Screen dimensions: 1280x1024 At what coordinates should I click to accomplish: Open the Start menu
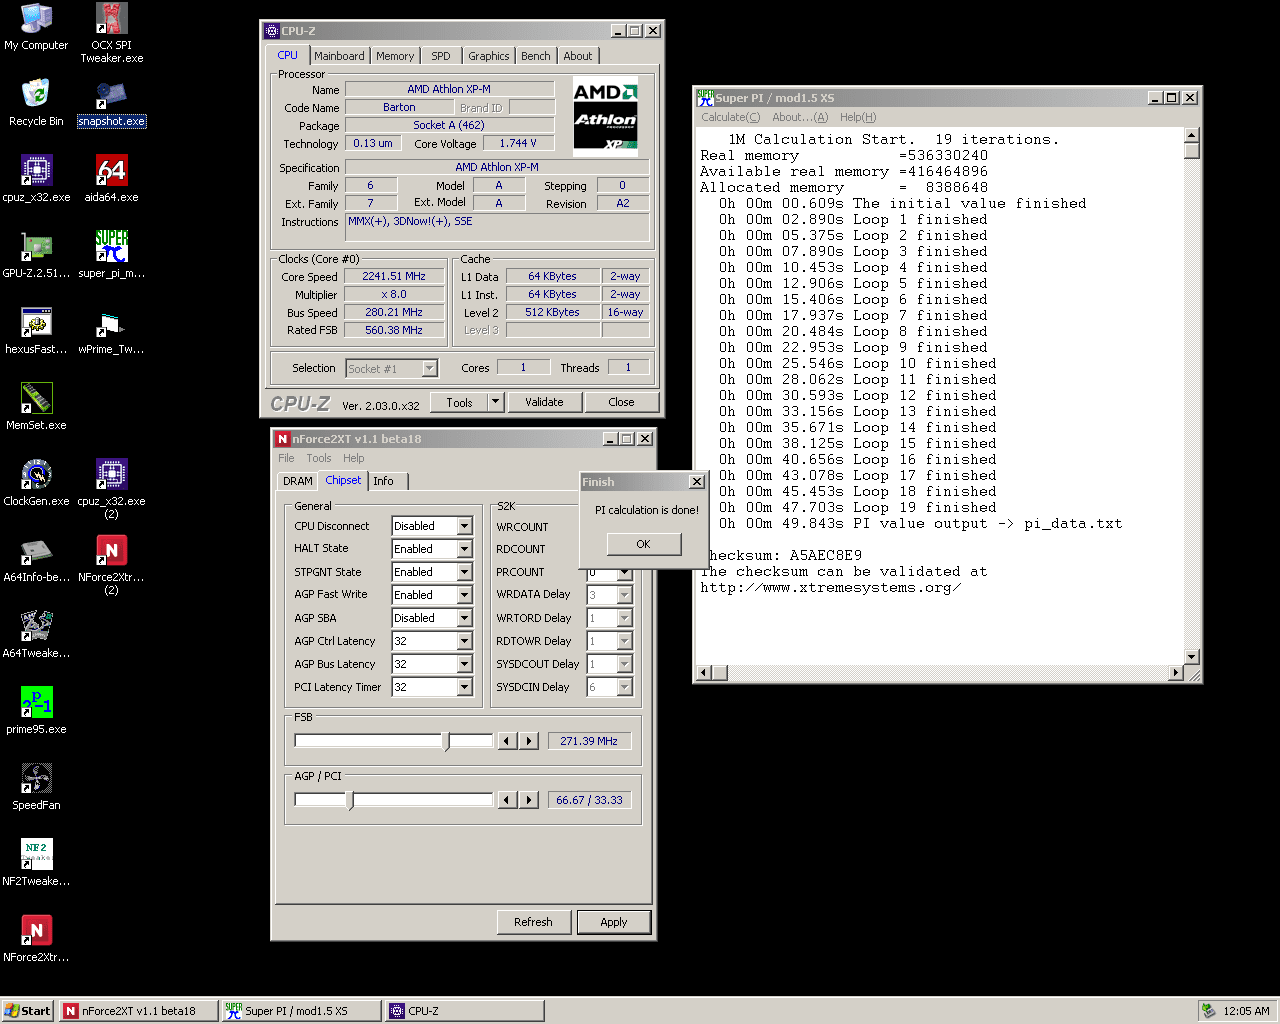pyautogui.click(x=27, y=1011)
